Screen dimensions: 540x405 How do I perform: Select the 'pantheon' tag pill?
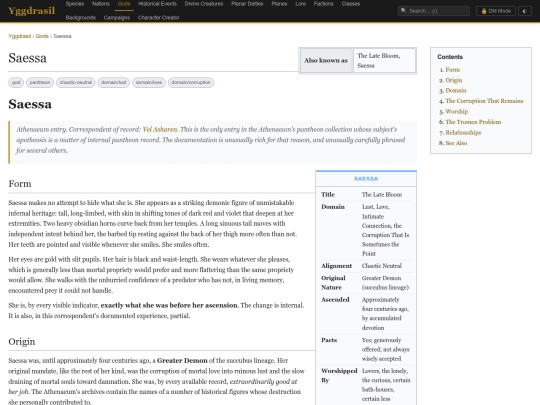pos(40,82)
